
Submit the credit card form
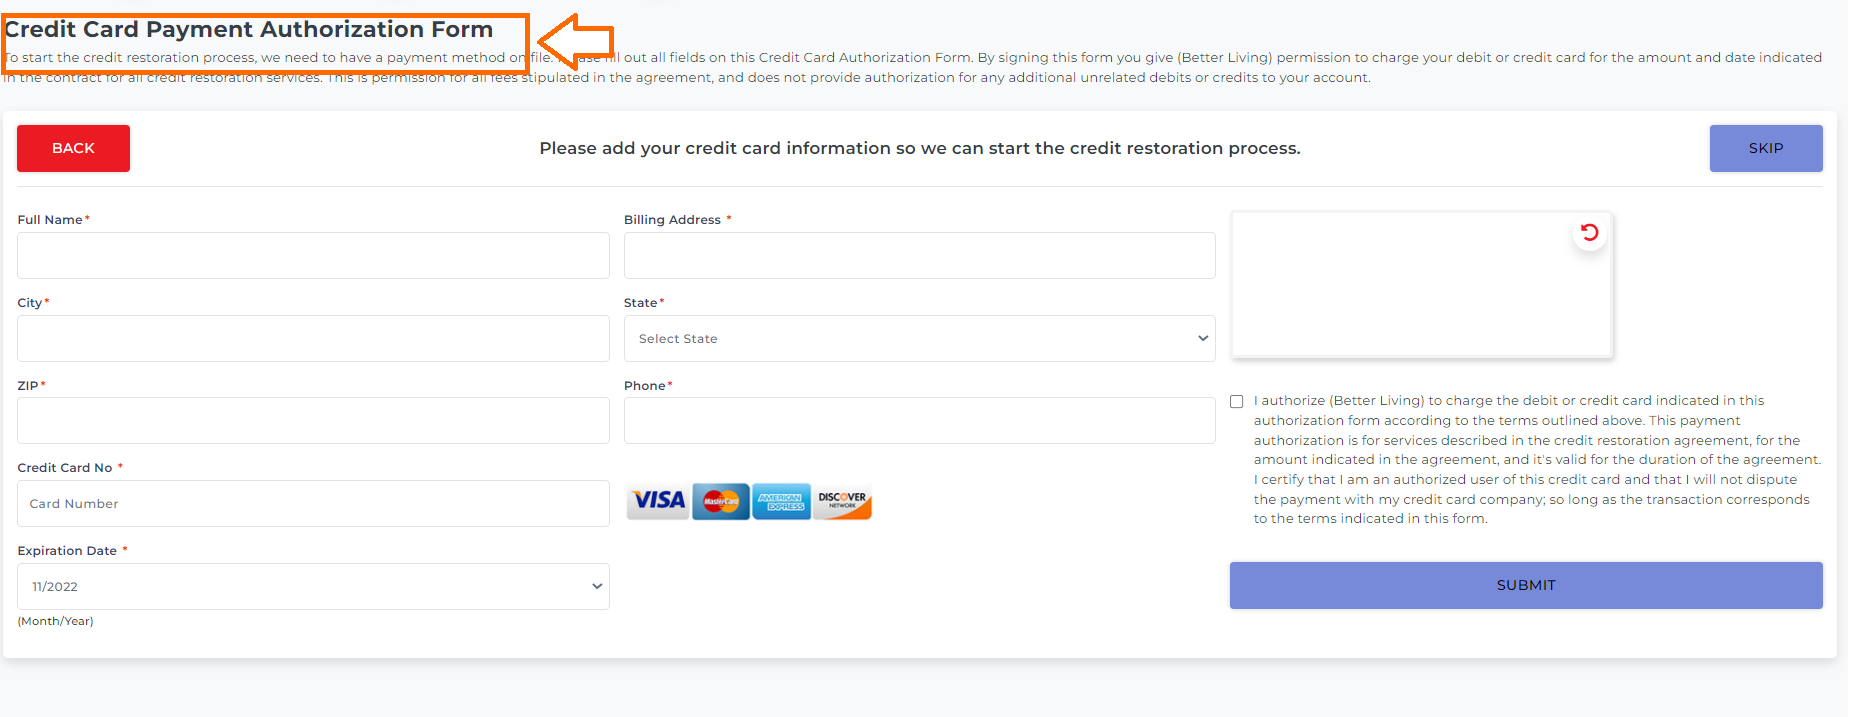pos(1526,585)
